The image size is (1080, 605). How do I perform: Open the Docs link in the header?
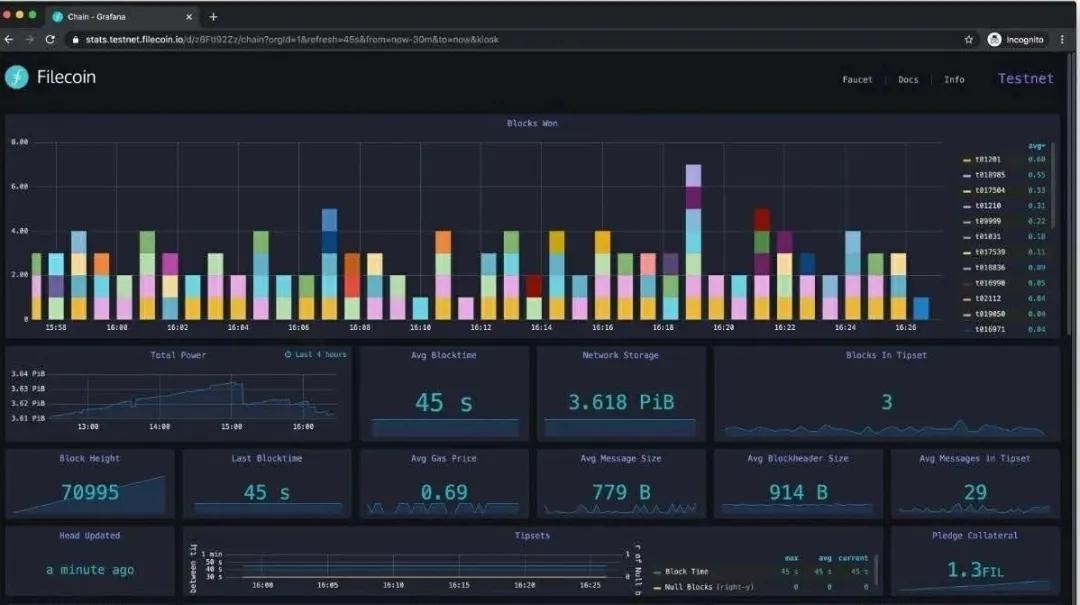coord(908,80)
